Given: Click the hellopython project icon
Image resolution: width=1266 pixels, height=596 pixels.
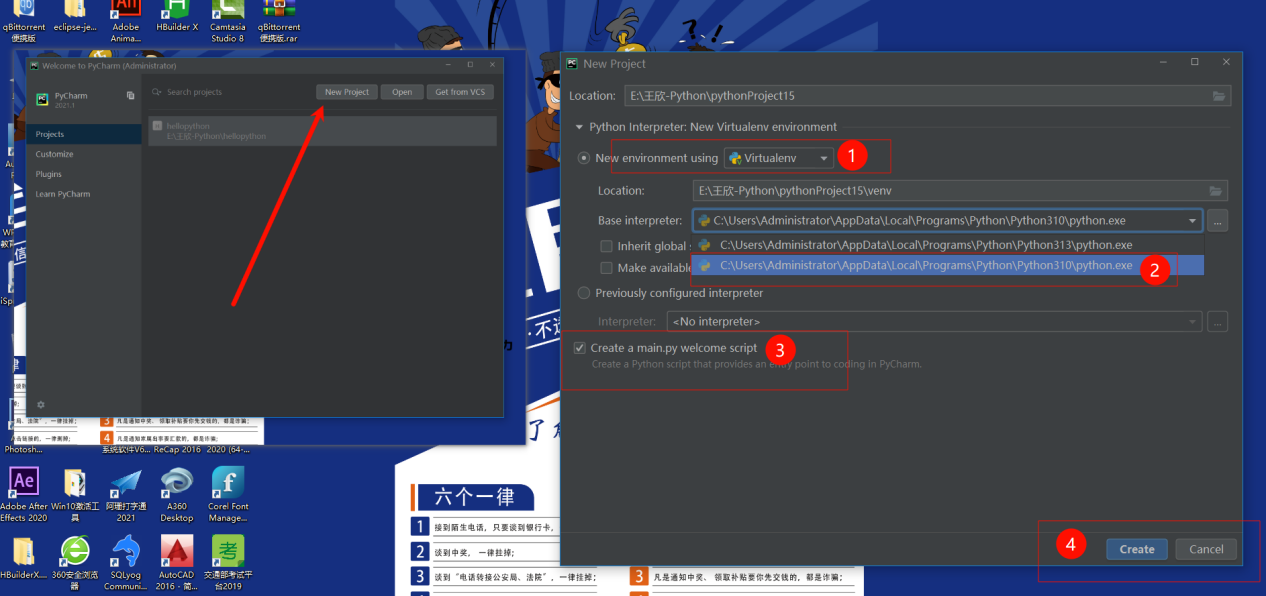Looking at the screenshot, I should click(x=157, y=126).
